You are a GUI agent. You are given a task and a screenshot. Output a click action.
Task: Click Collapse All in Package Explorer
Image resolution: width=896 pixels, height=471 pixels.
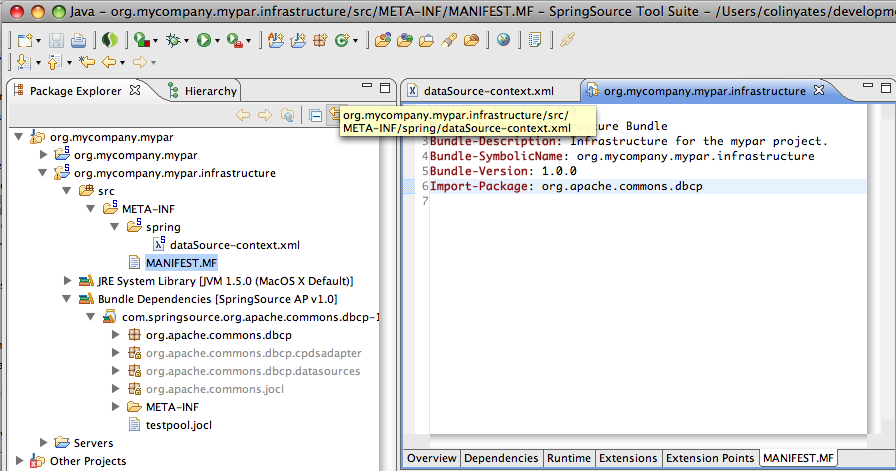tap(315, 115)
